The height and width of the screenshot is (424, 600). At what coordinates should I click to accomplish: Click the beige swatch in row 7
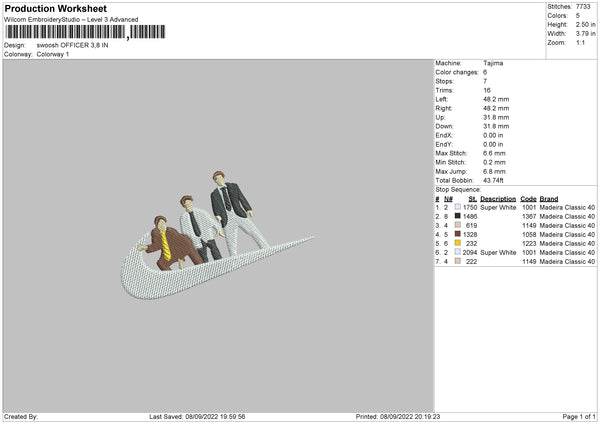pos(458,261)
